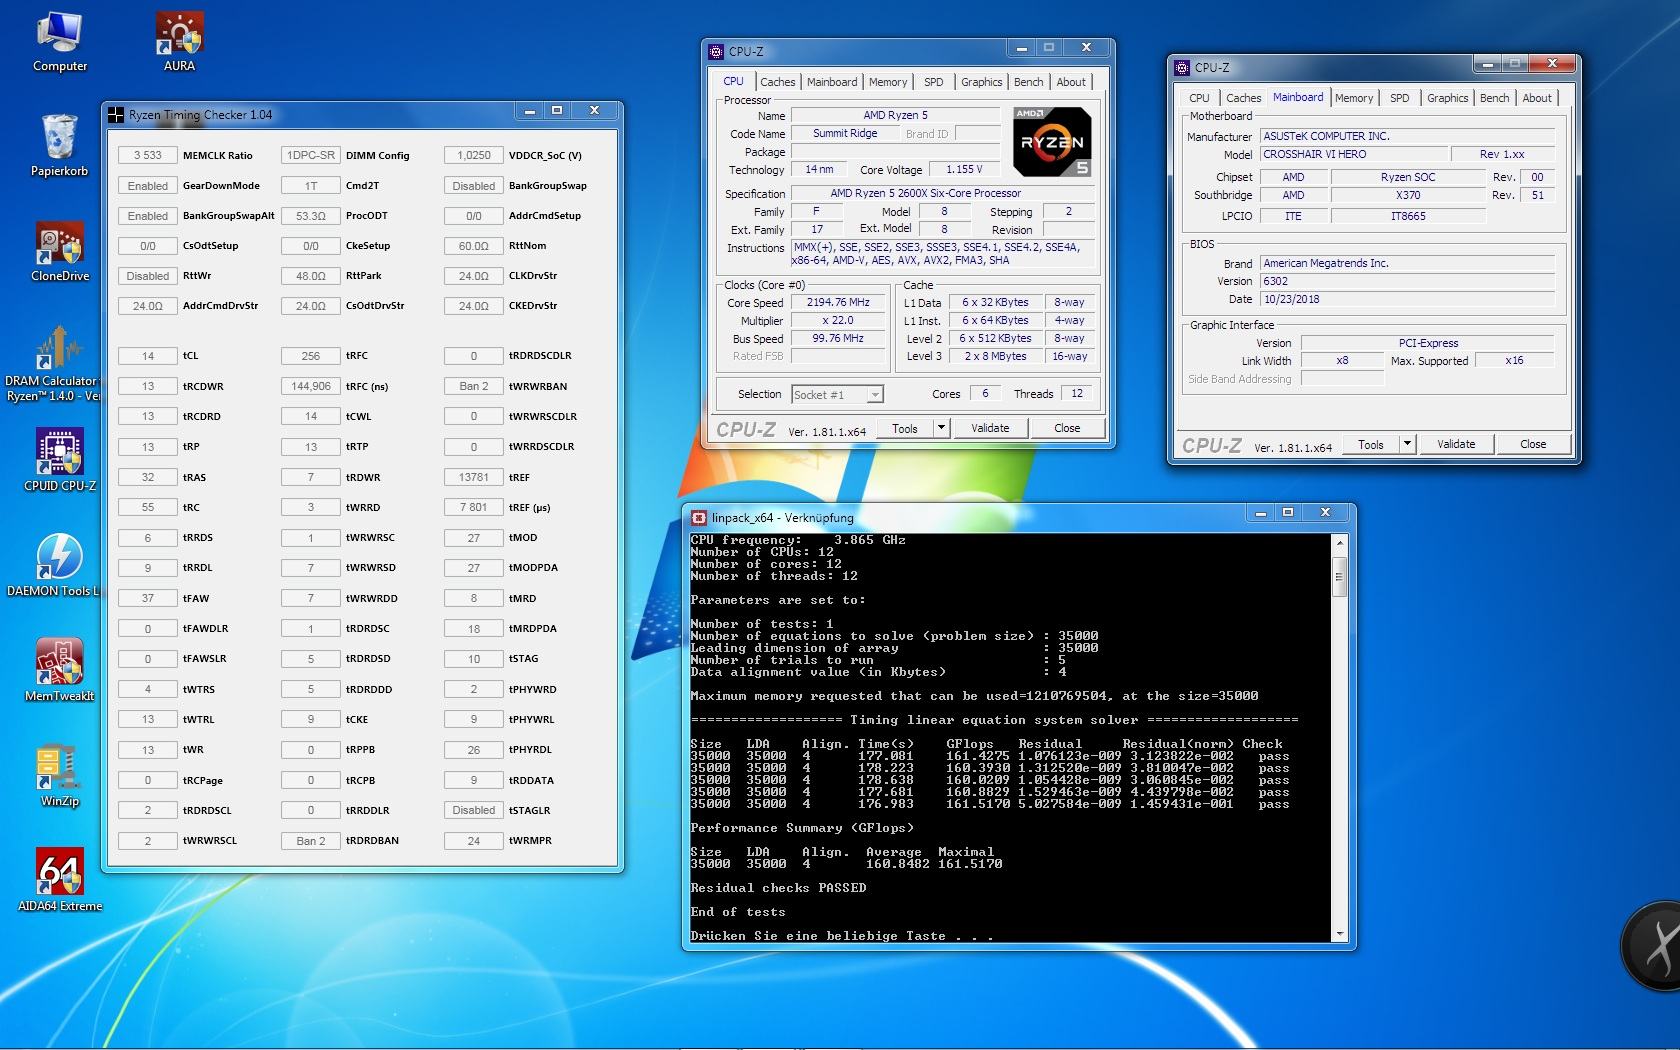This screenshot has height=1050, width=1680.
Task: Switch to the Memory tab in left CPU-Z
Action: click(887, 82)
